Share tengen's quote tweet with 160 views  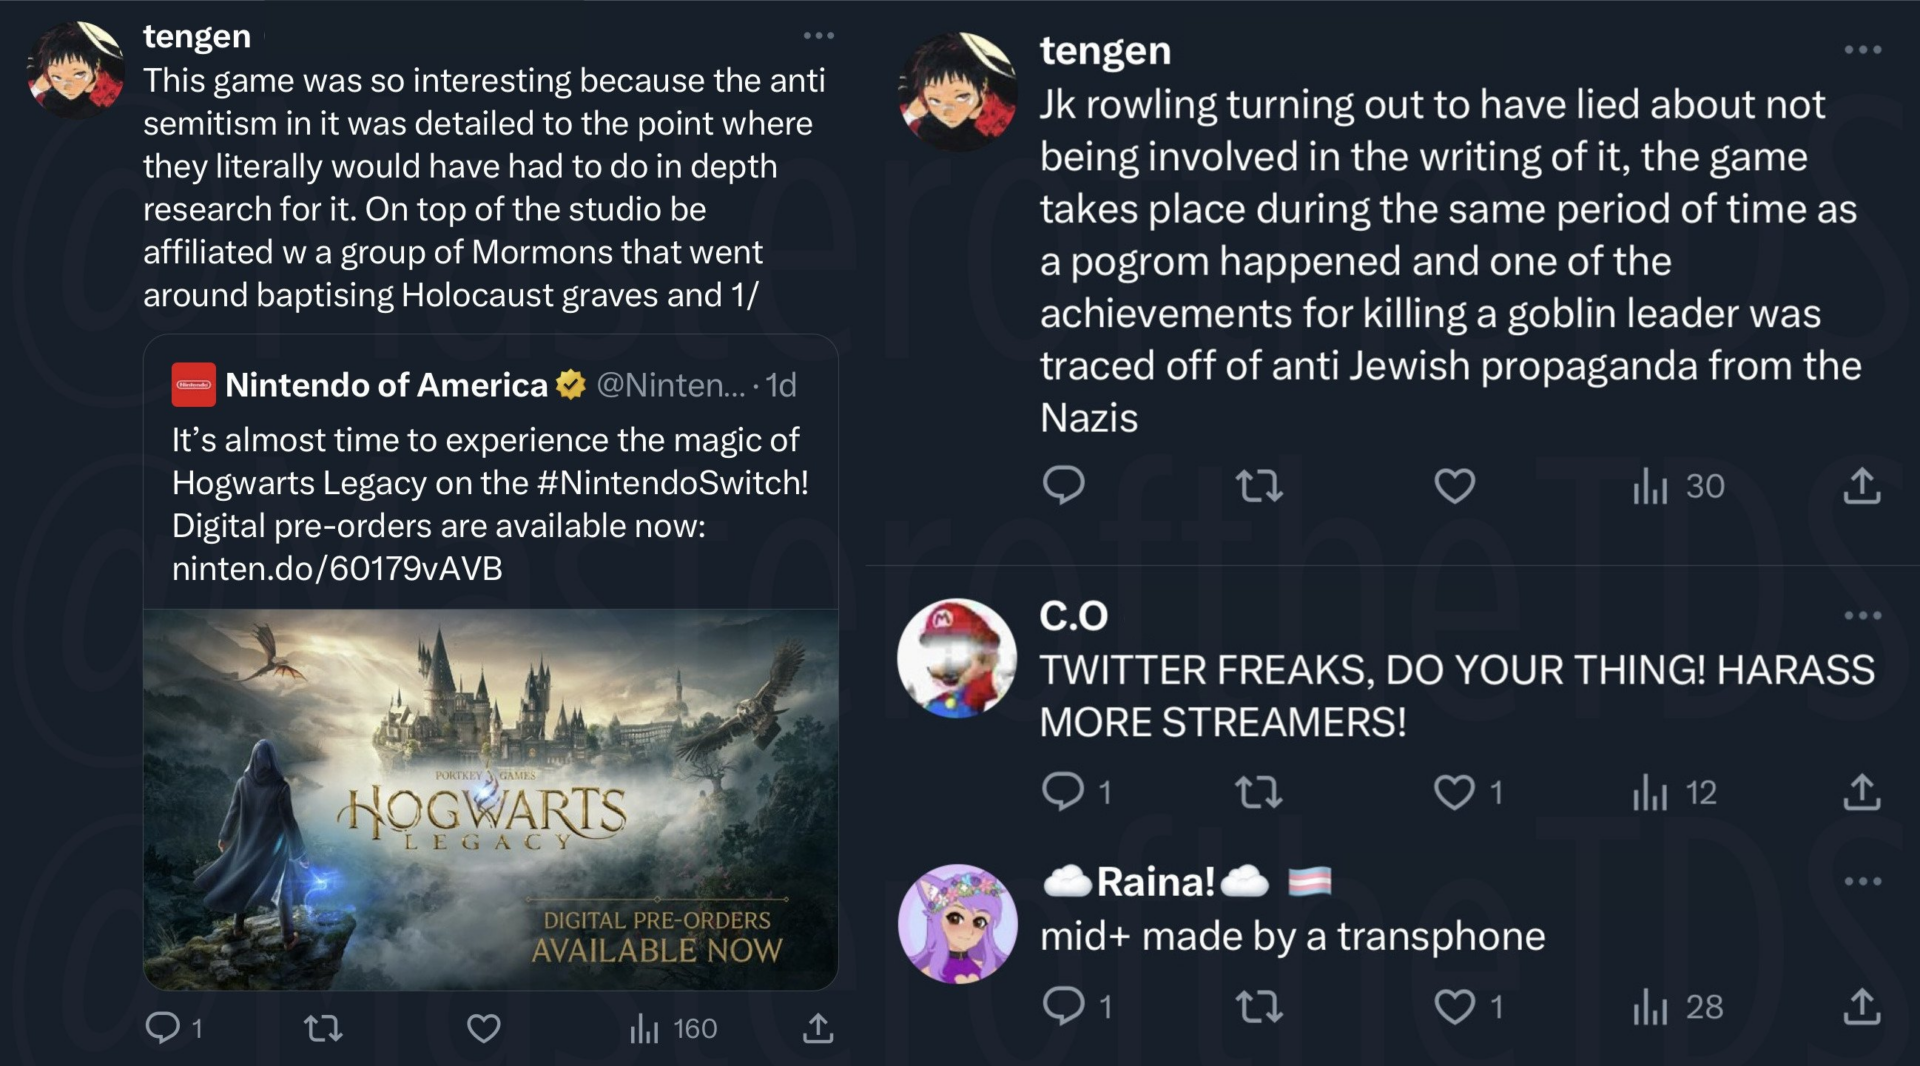[818, 1027]
